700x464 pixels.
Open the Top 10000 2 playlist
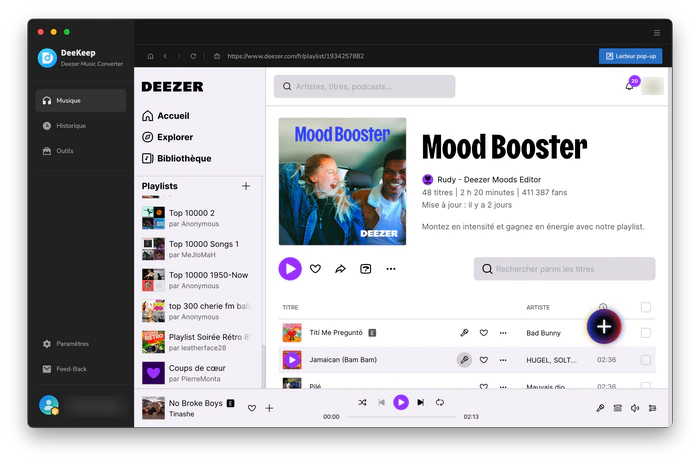coord(197,218)
